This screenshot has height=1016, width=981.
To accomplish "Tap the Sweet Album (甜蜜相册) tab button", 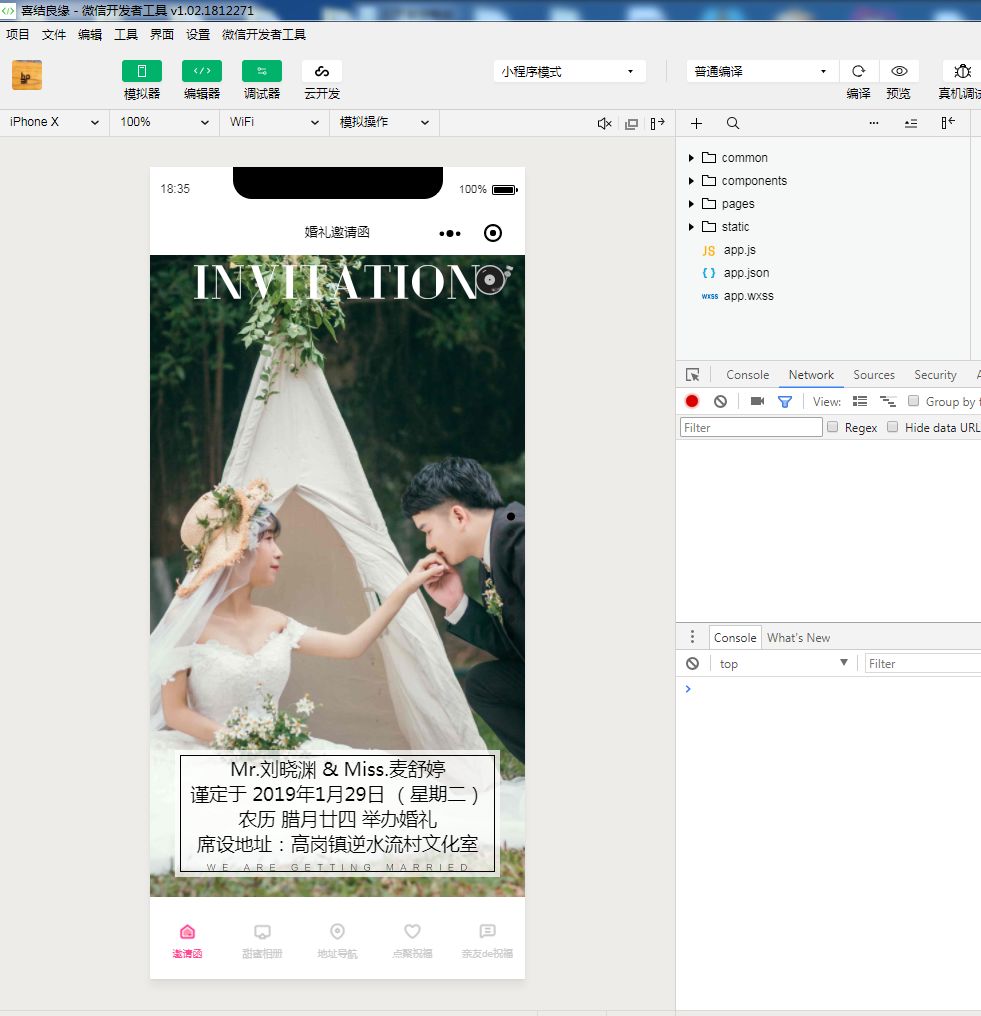I will (x=262, y=941).
